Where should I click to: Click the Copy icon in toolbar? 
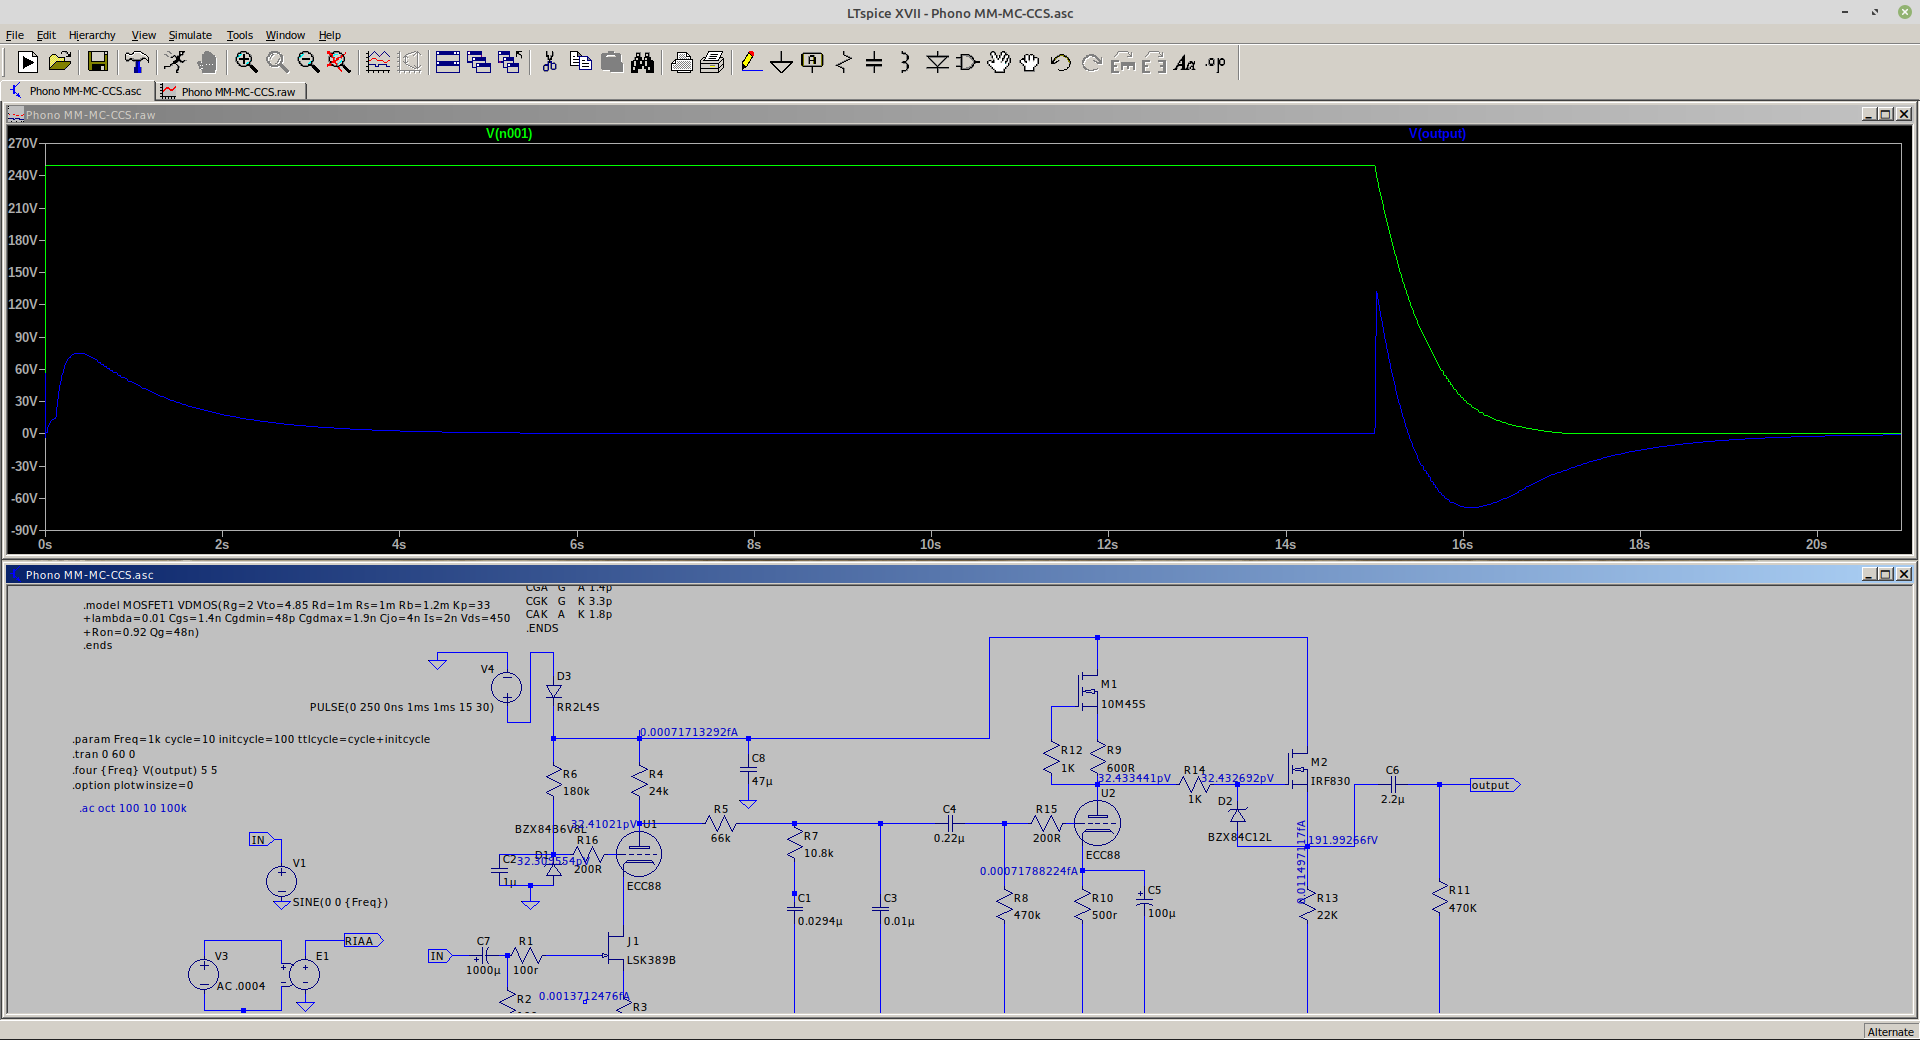[x=580, y=62]
